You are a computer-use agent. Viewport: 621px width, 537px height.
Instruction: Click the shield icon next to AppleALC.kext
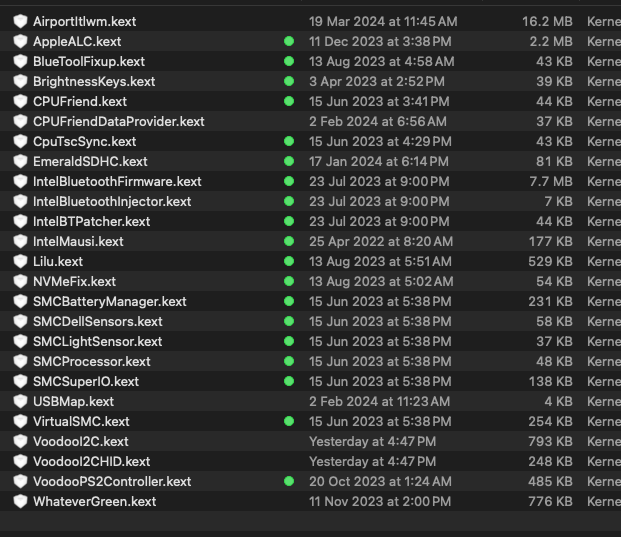[20, 41]
